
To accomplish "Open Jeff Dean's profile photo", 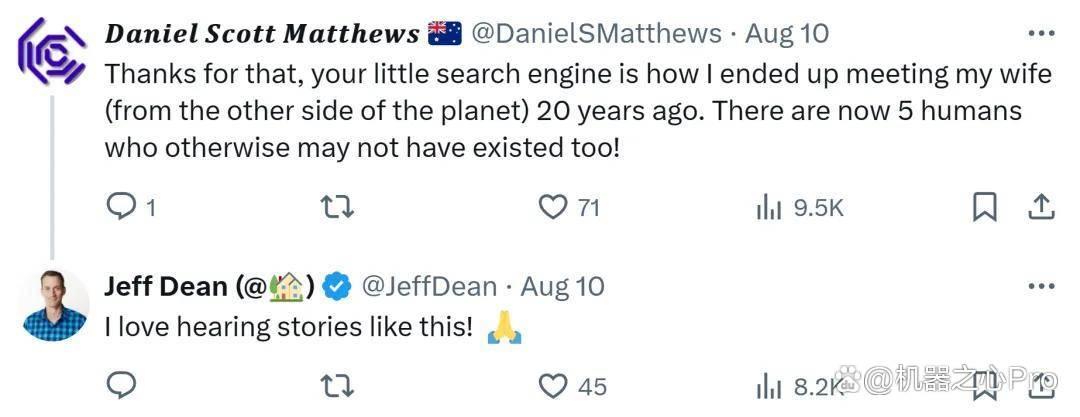I will tap(53, 305).
